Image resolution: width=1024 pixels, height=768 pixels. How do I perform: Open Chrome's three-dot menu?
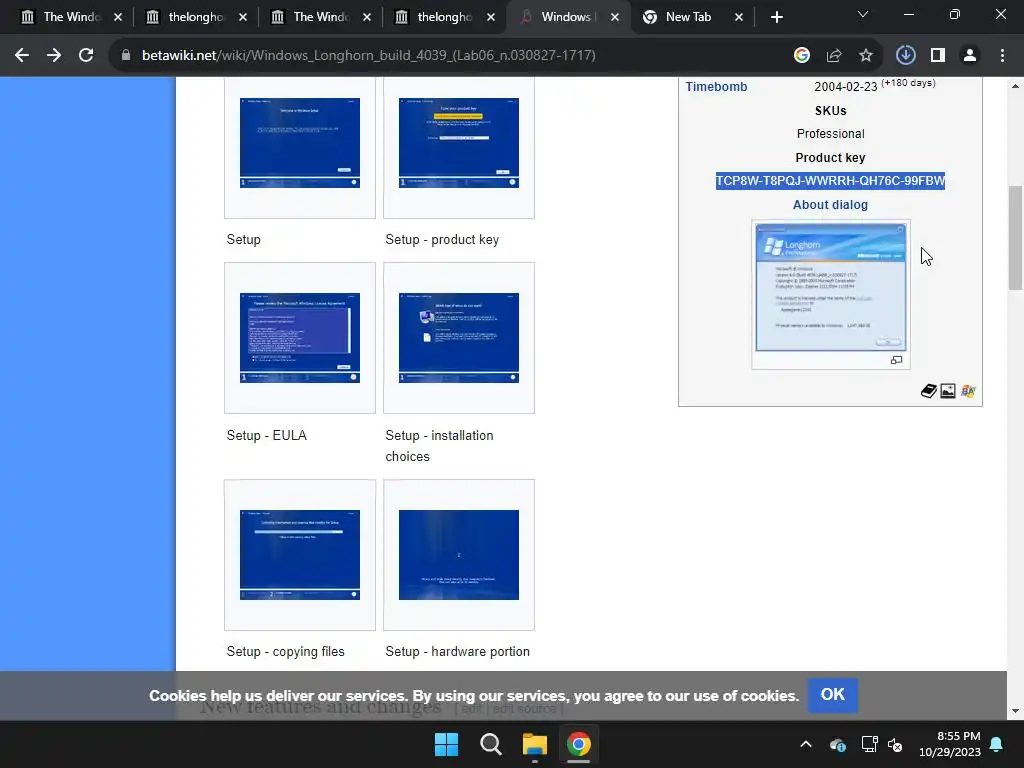pos(1002,56)
